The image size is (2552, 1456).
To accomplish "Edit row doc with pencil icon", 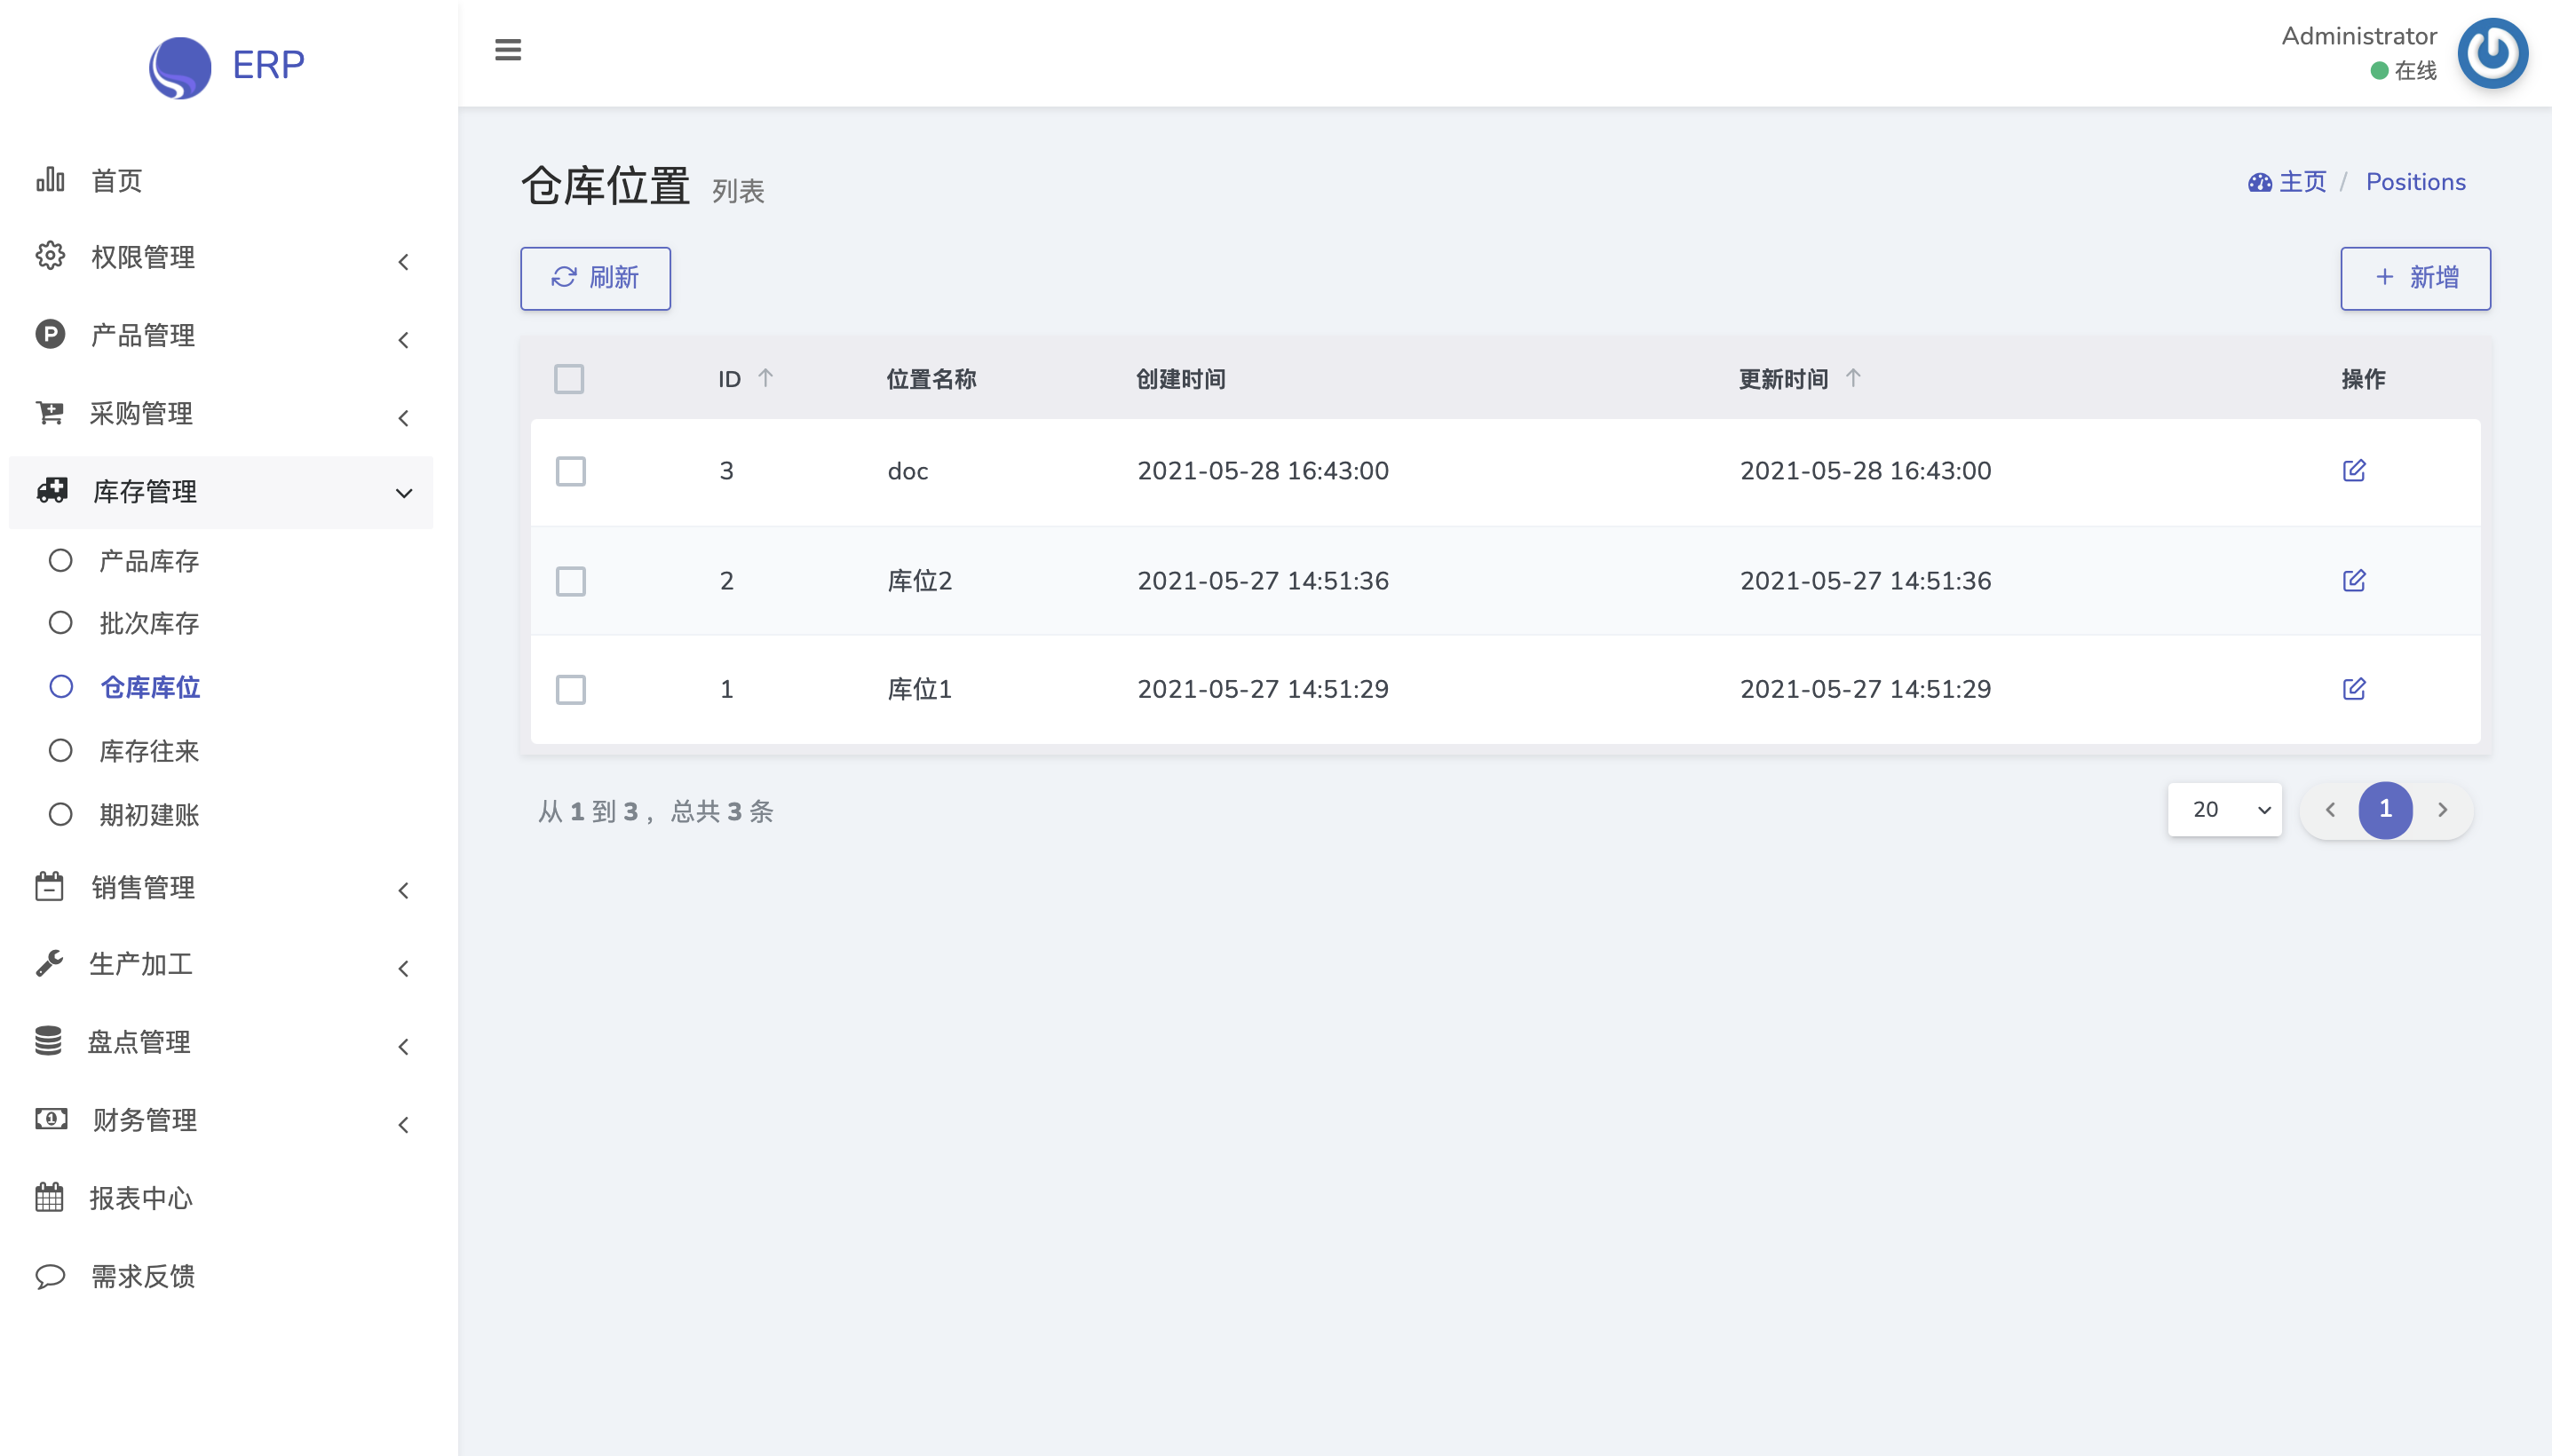I will pyautogui.click(x=2354, y=470).
